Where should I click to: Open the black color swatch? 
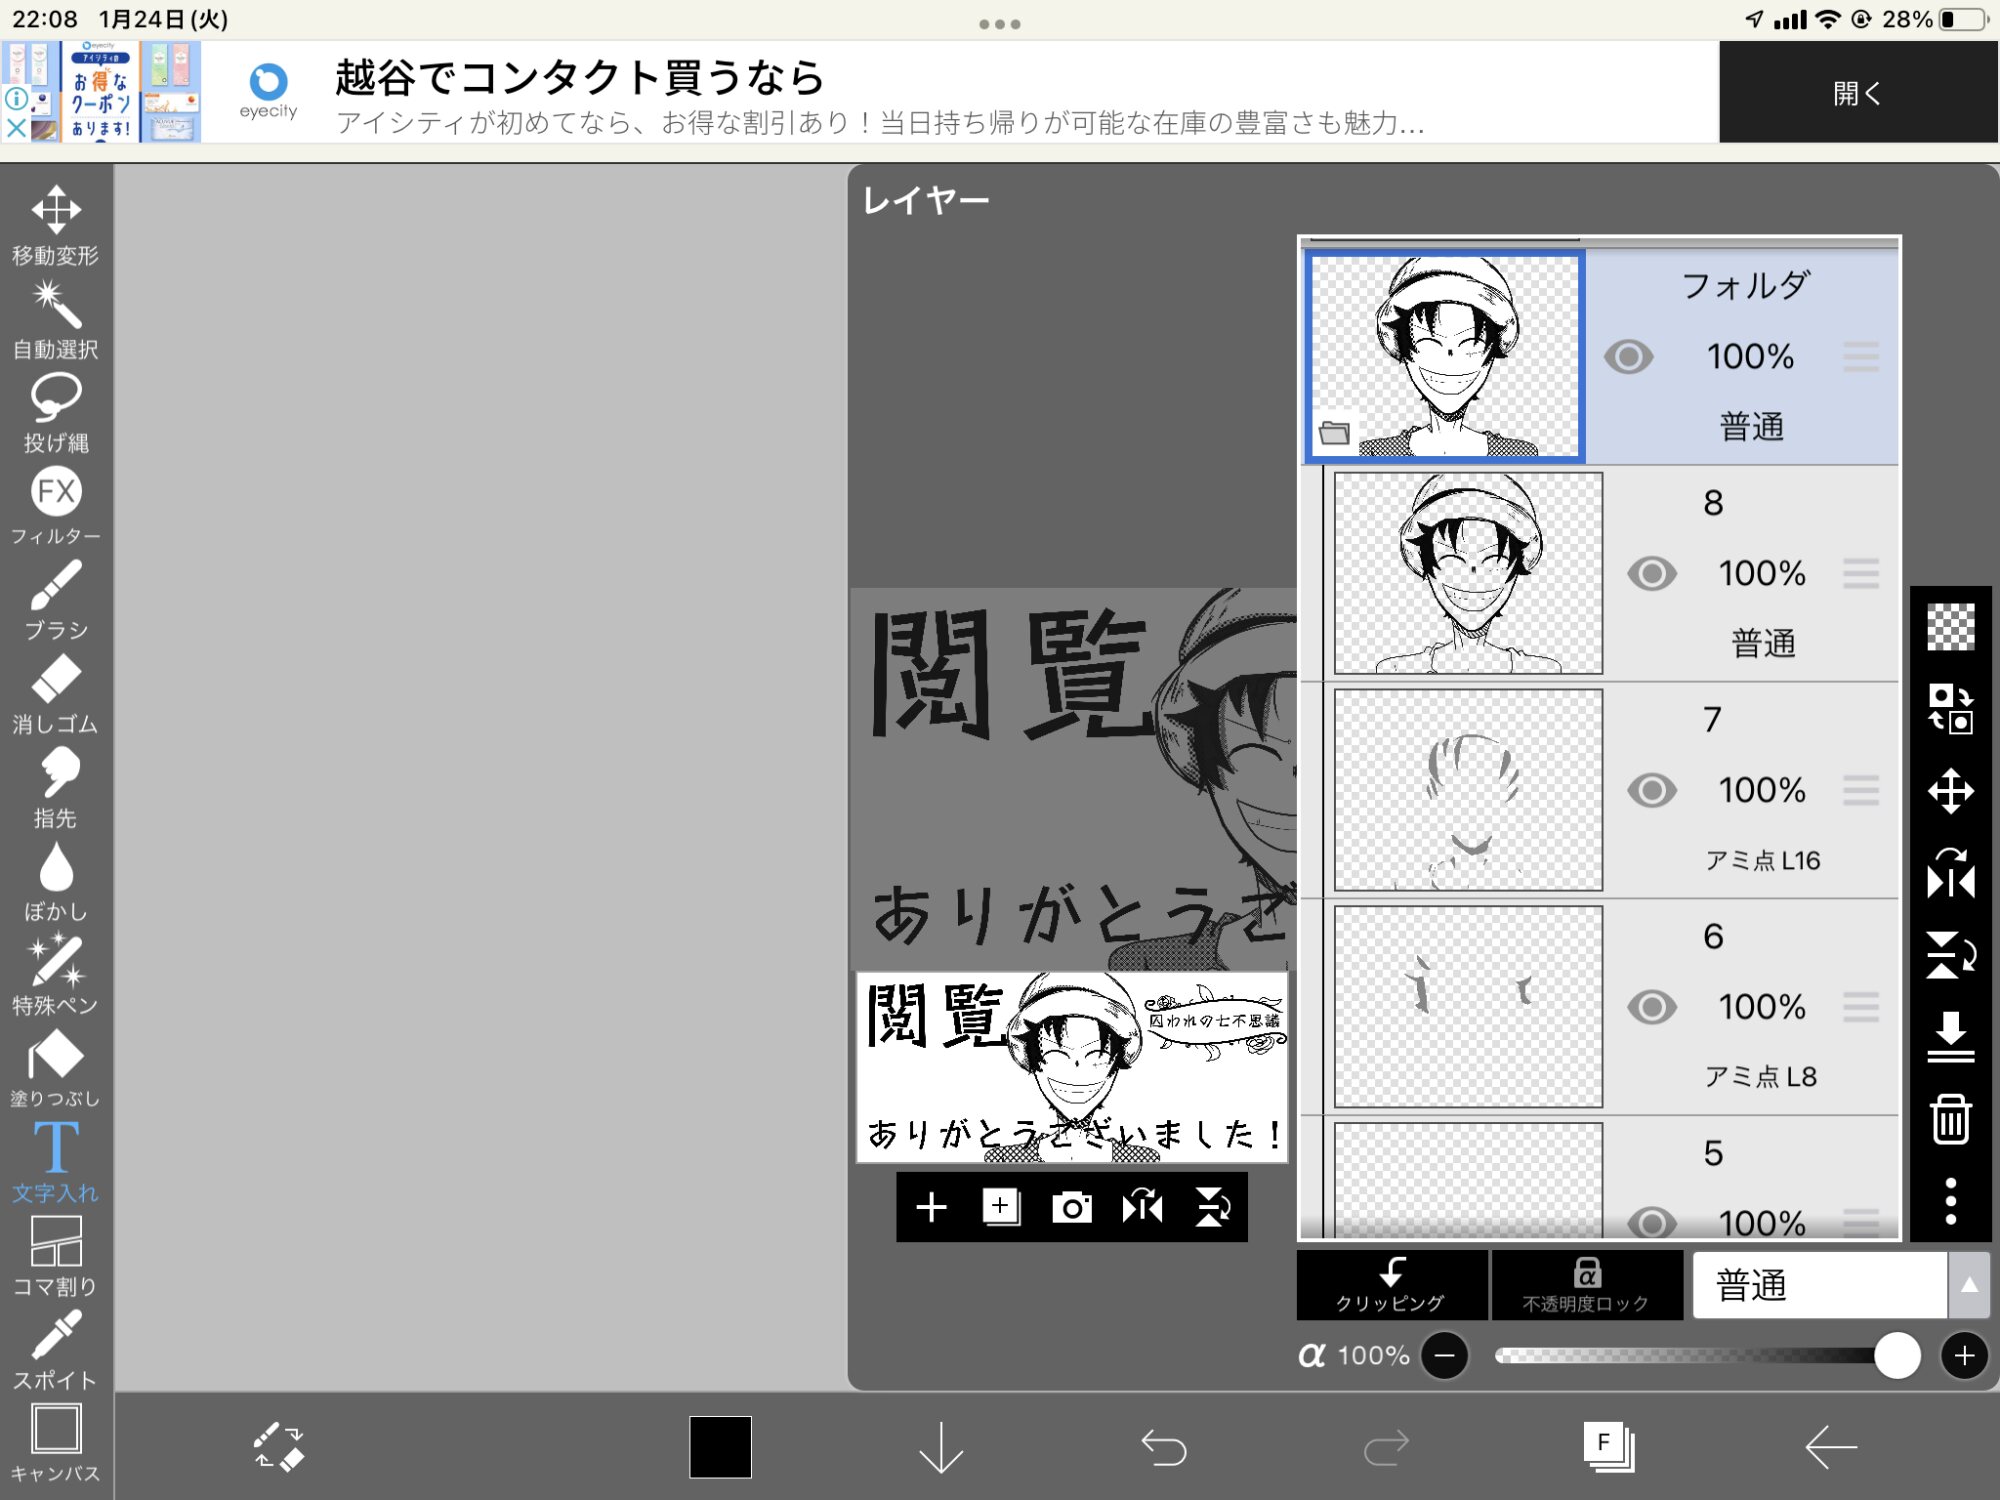tap(720, 1446)
